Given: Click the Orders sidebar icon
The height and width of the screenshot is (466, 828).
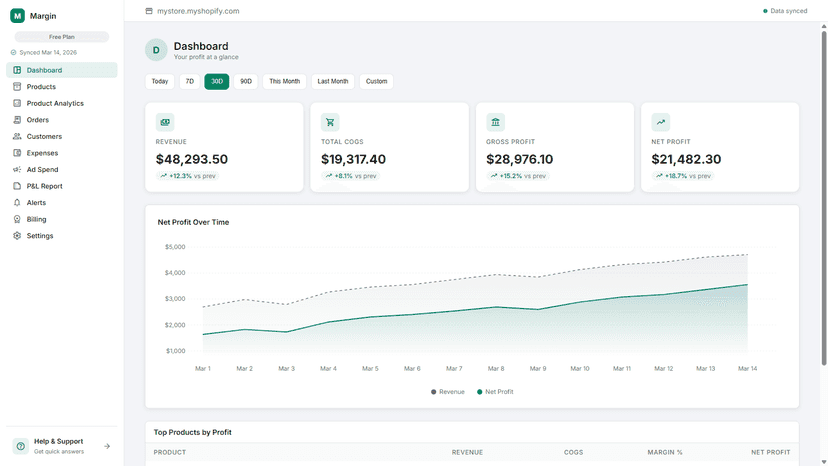Looking at the screenshot, I should [17, 120].
